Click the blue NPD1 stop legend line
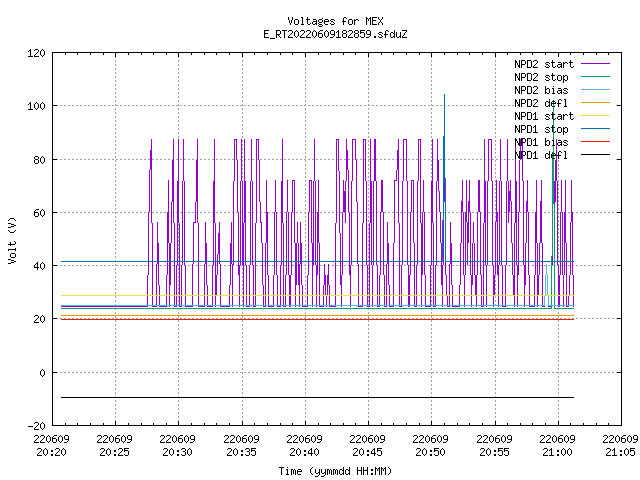The width and height of the screenshot is (640, 480). point(595,129)
